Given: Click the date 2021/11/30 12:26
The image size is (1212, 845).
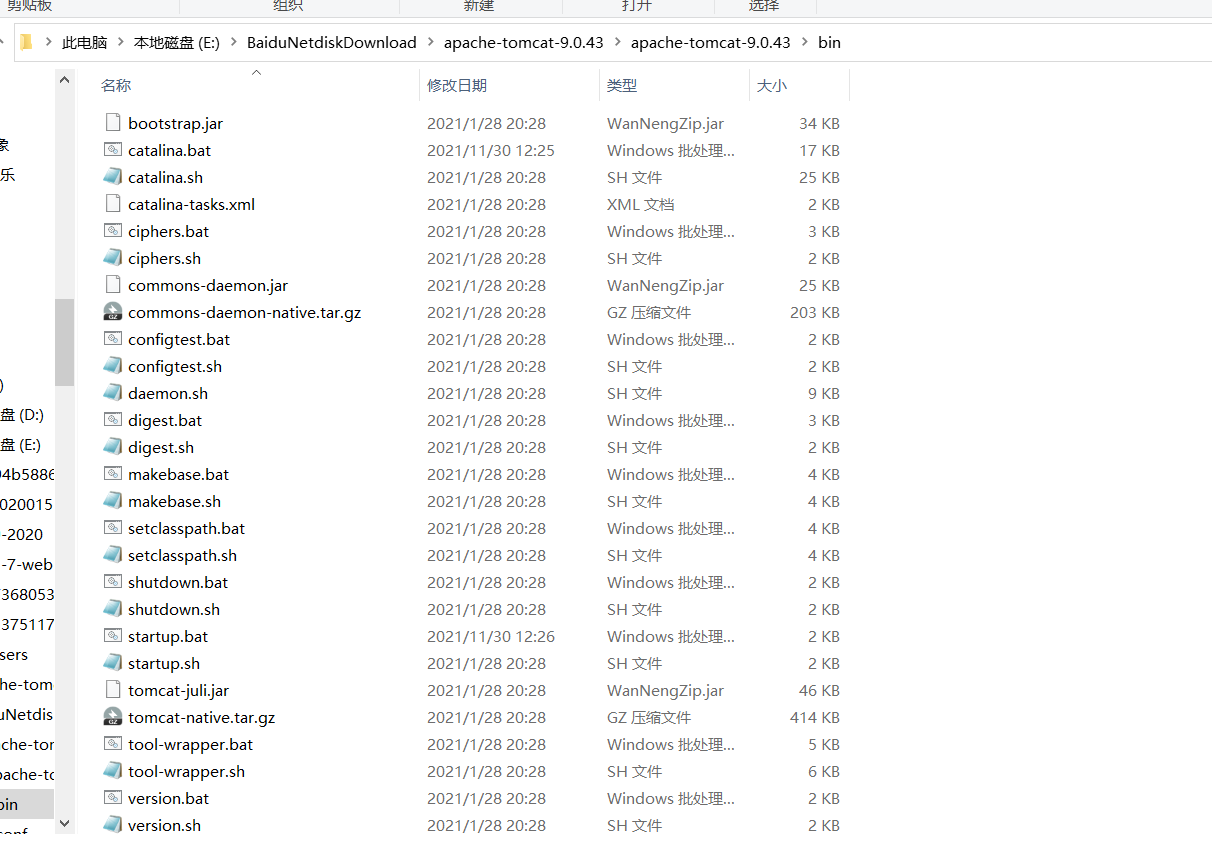Looking at the screenshot, I should point(491,636).
